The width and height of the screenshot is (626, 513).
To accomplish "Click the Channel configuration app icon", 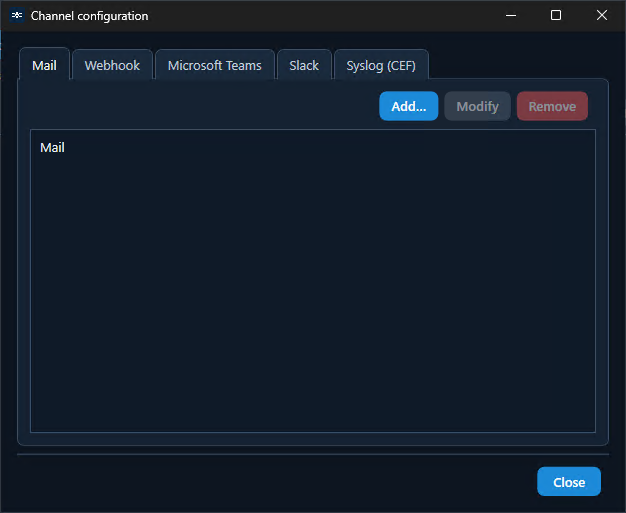I will [x=17, y=16].
